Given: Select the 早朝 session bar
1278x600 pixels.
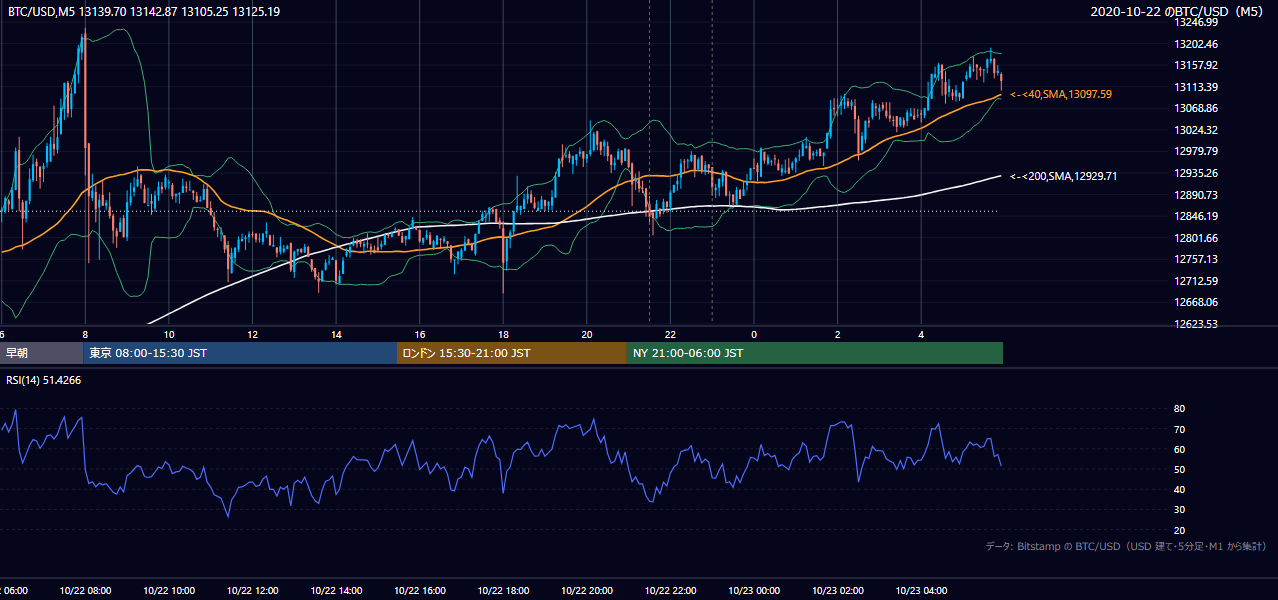Looking at the screenshot, I should pos(41,353).
